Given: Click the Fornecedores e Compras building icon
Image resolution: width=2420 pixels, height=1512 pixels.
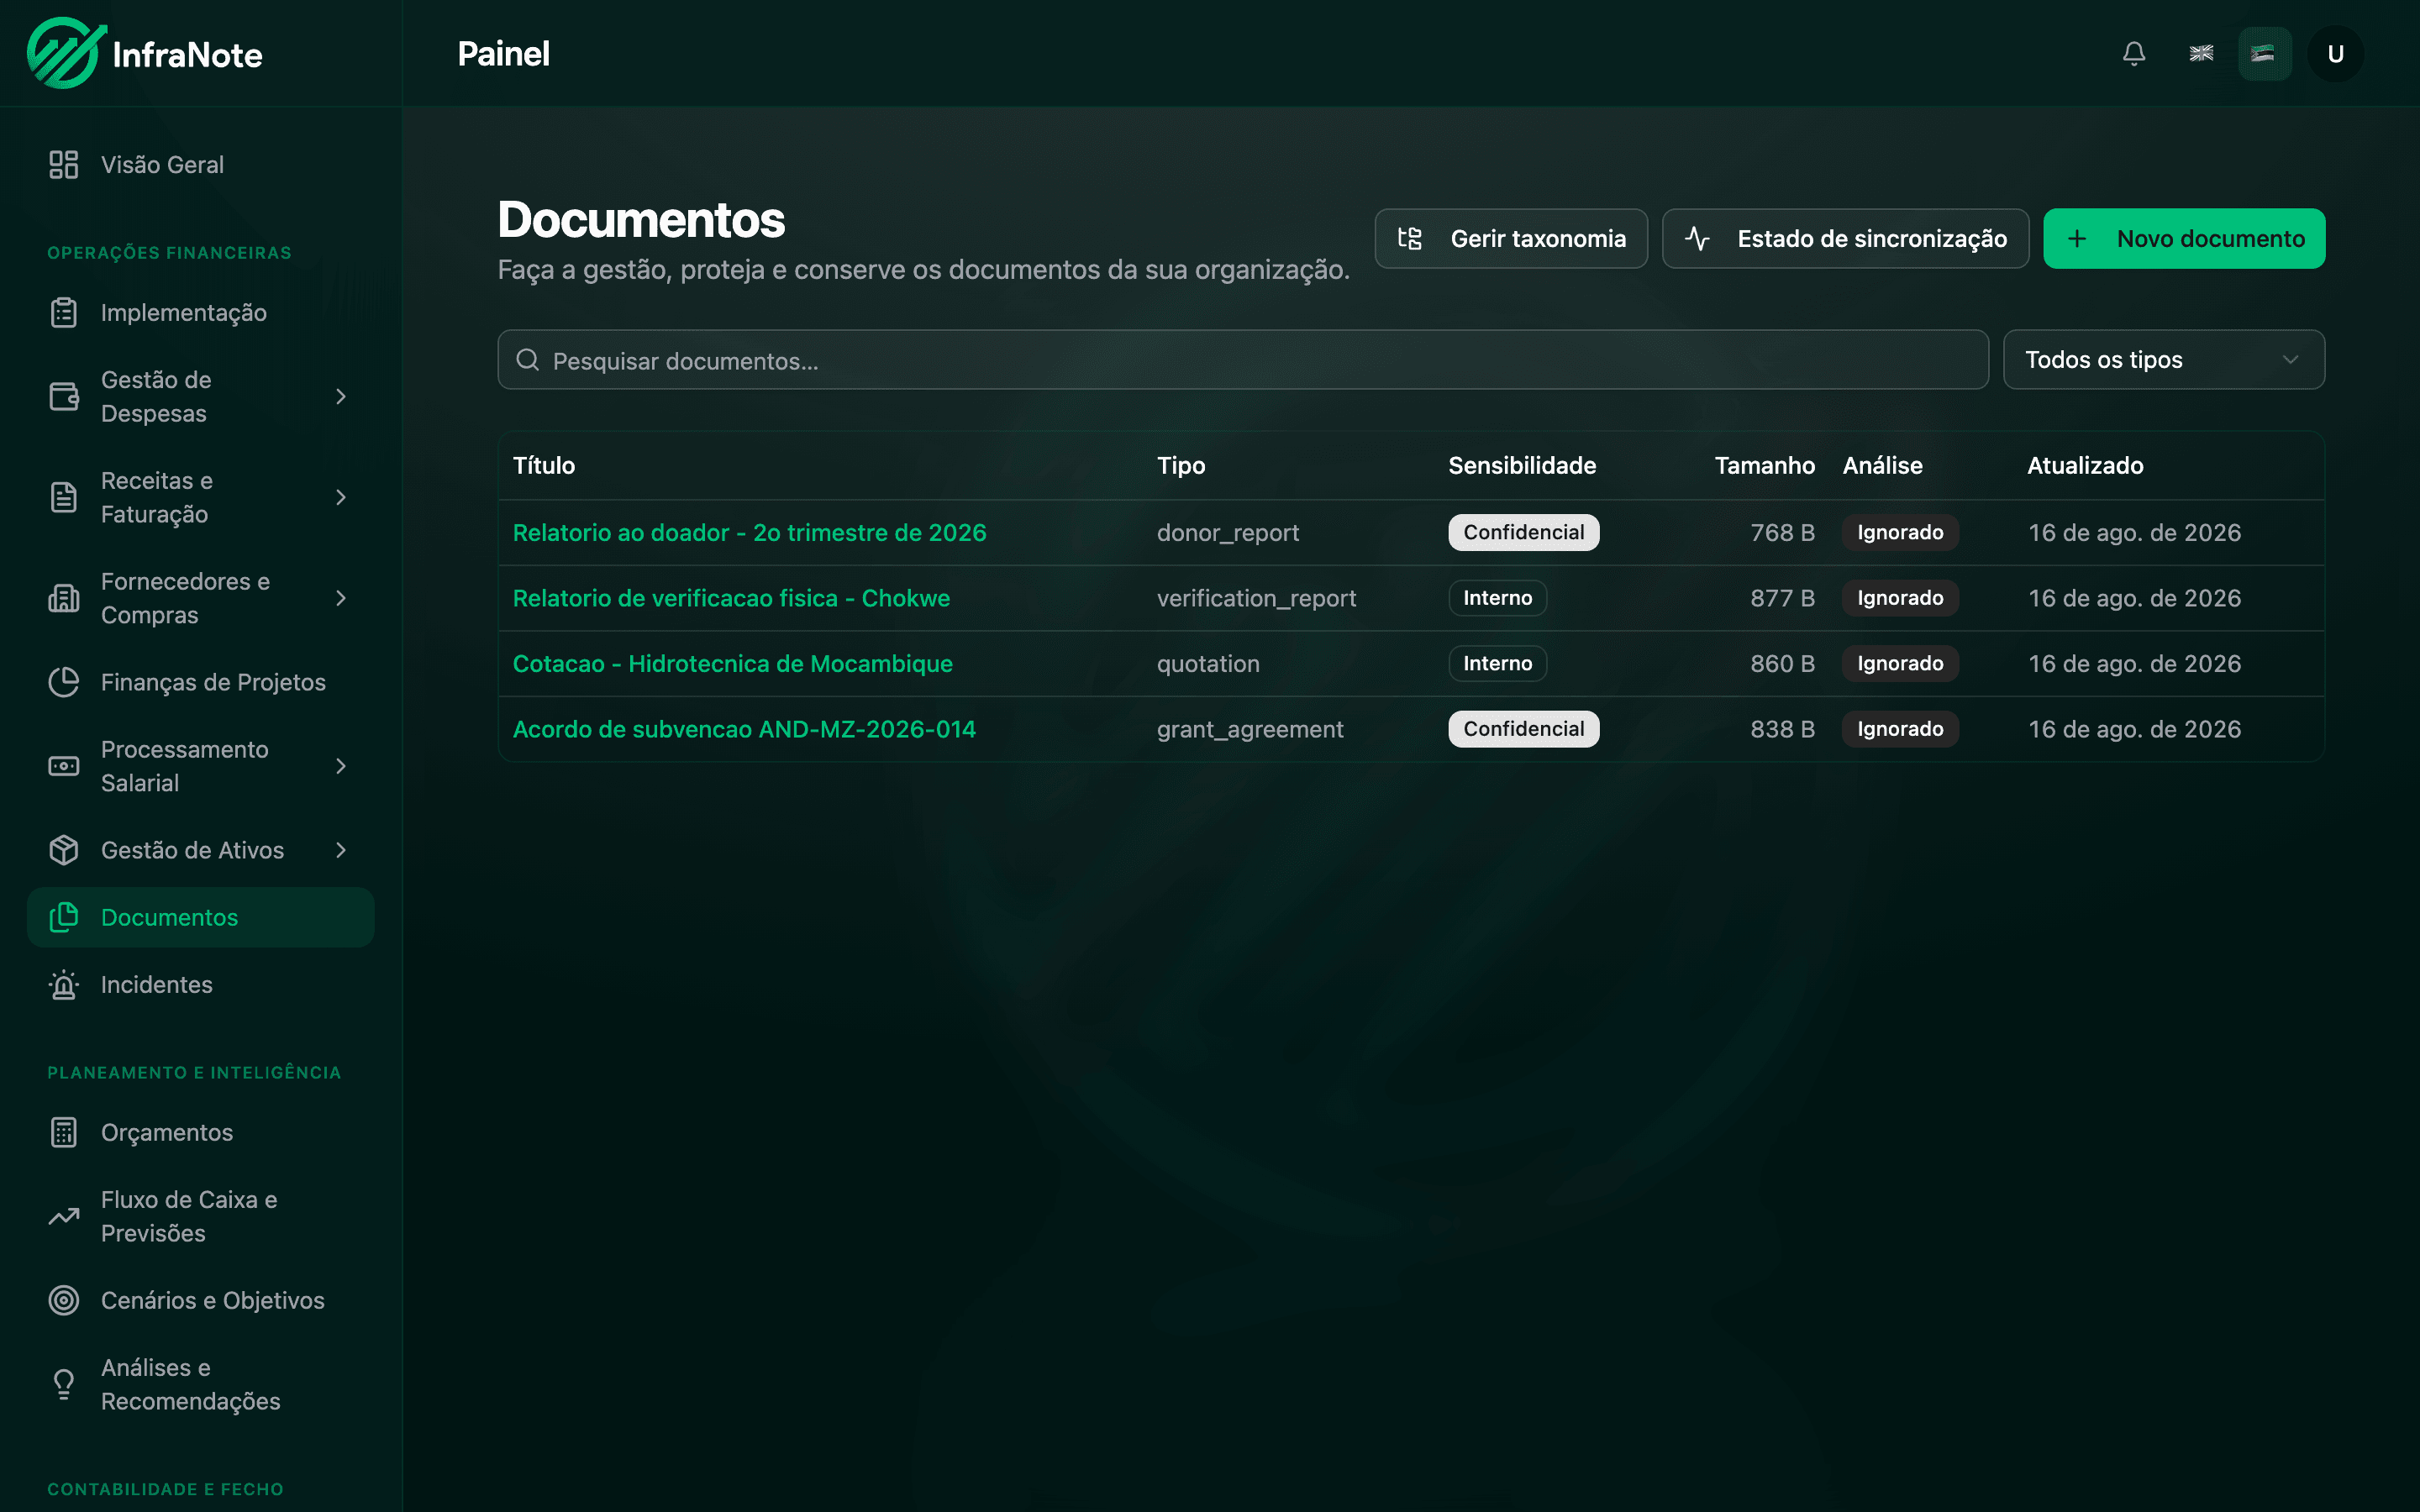Looking at the screenshot, I should [x=64, y=598].
